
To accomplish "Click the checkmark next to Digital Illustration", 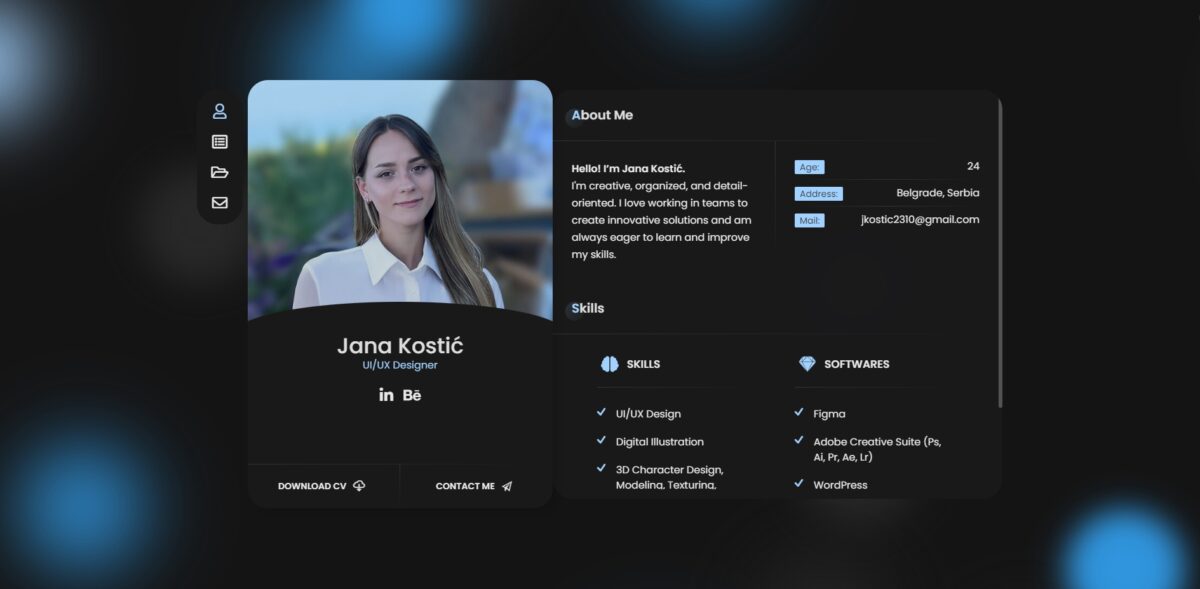I will pos(601,440).
